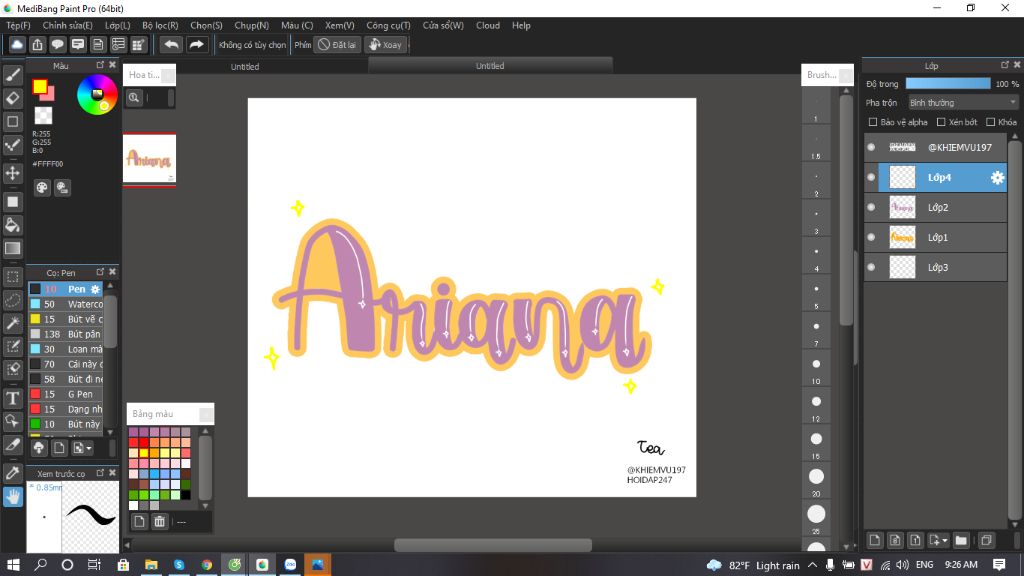Hide the Lớp4 layer

pos(871,178)
